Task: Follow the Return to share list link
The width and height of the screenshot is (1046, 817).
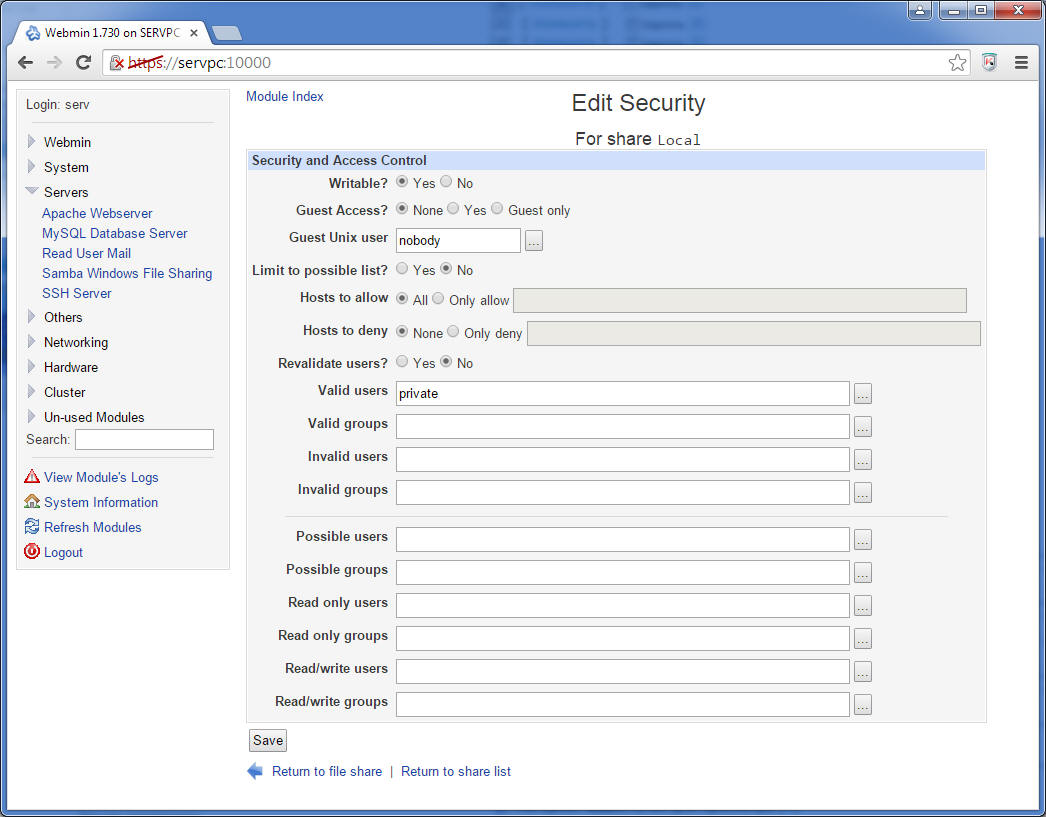Action: pos(456,772)
